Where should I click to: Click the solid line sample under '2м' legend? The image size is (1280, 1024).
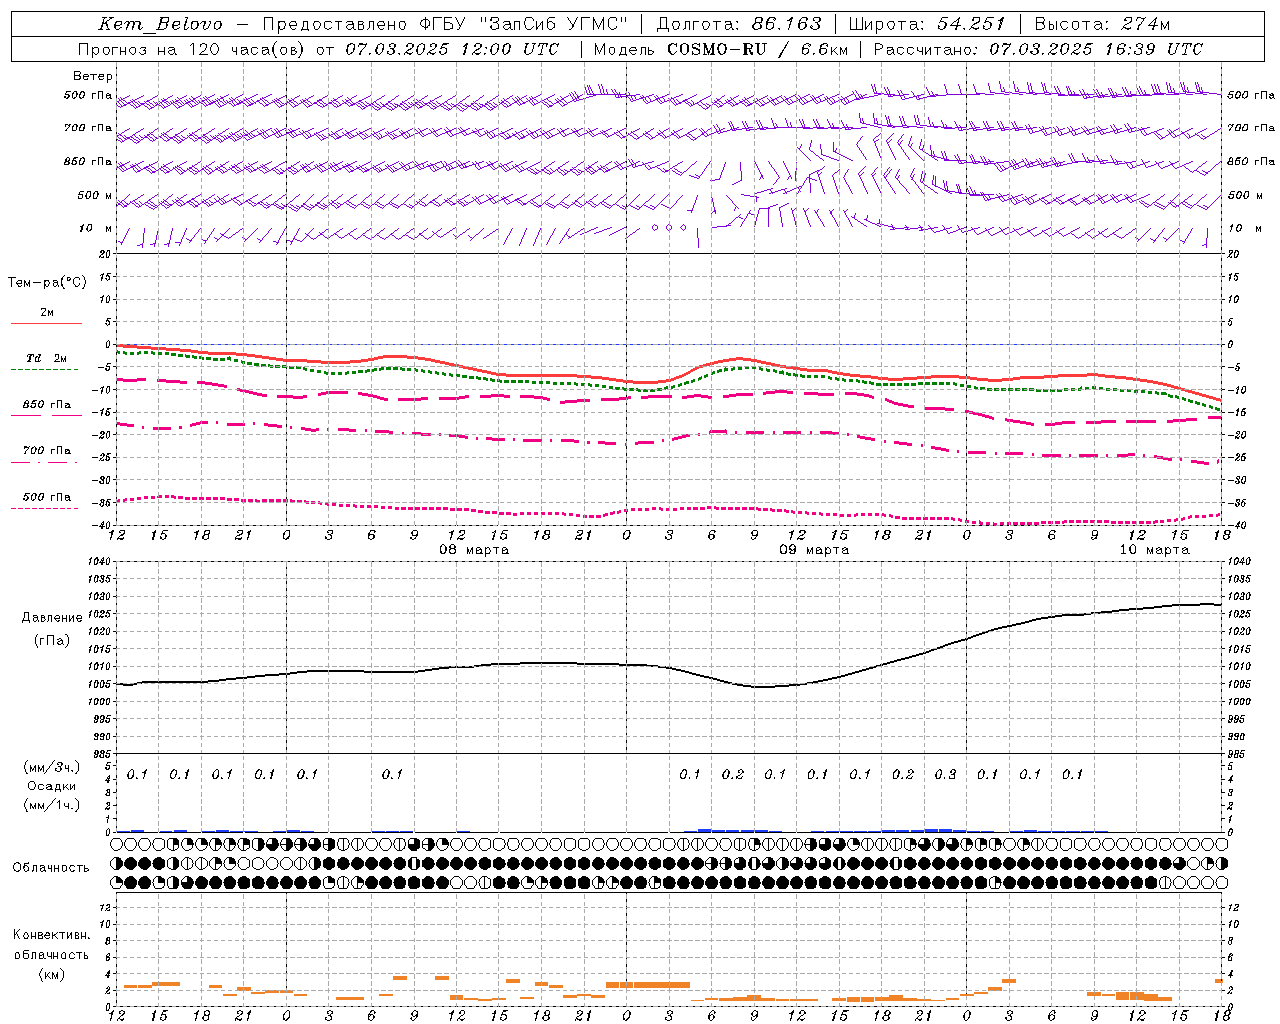pos(46,323)
